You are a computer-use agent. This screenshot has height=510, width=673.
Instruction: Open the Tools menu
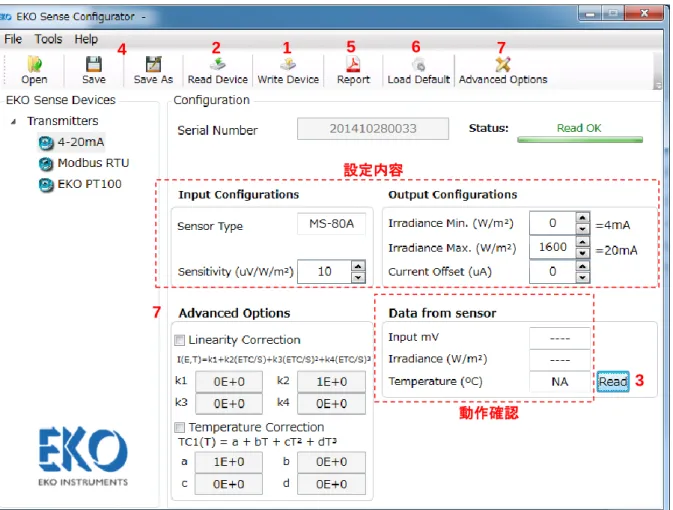48,39
